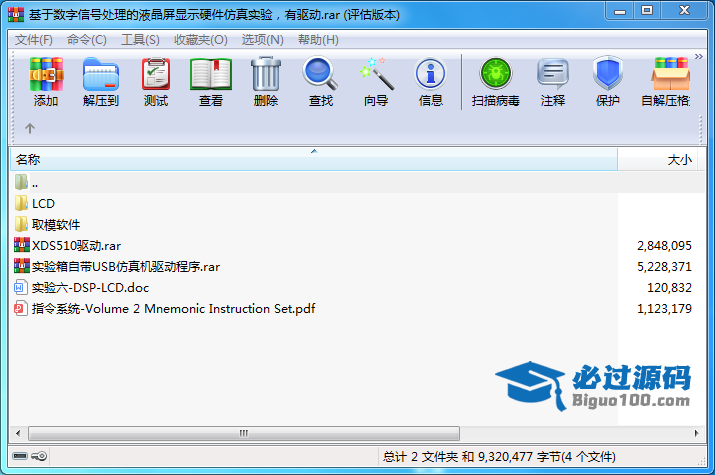Click the PDF icon of 指令系统 file
This screenshot has width=715, height=475.
click(x=20, y=309)
